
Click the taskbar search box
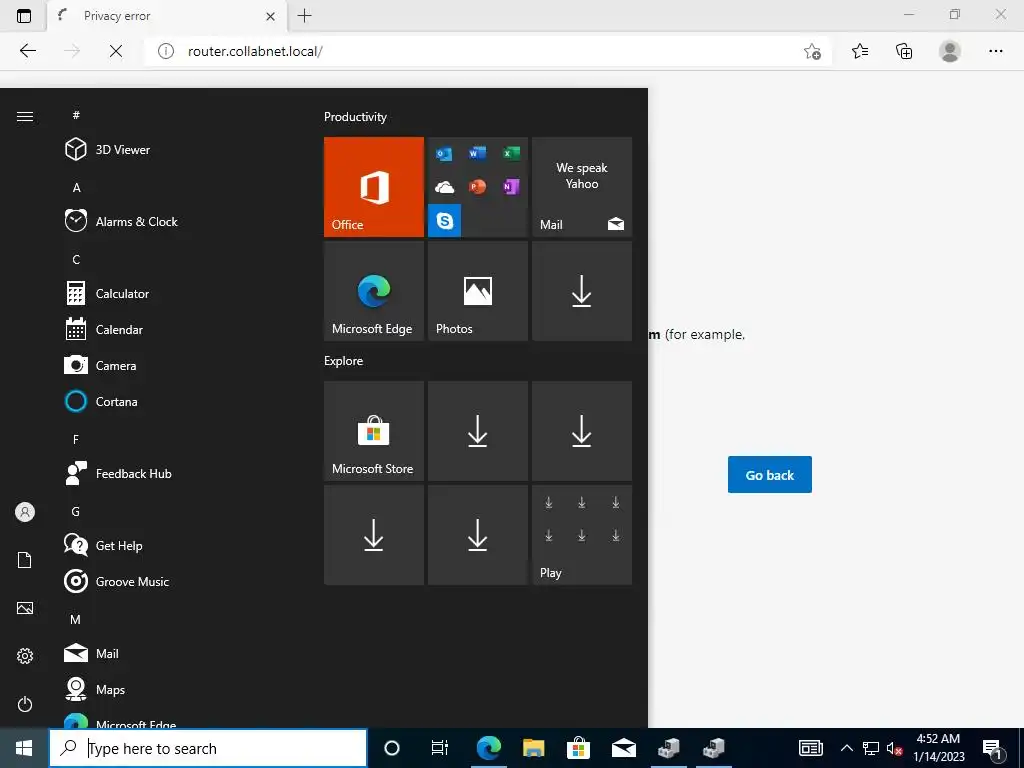click(208, 748)
